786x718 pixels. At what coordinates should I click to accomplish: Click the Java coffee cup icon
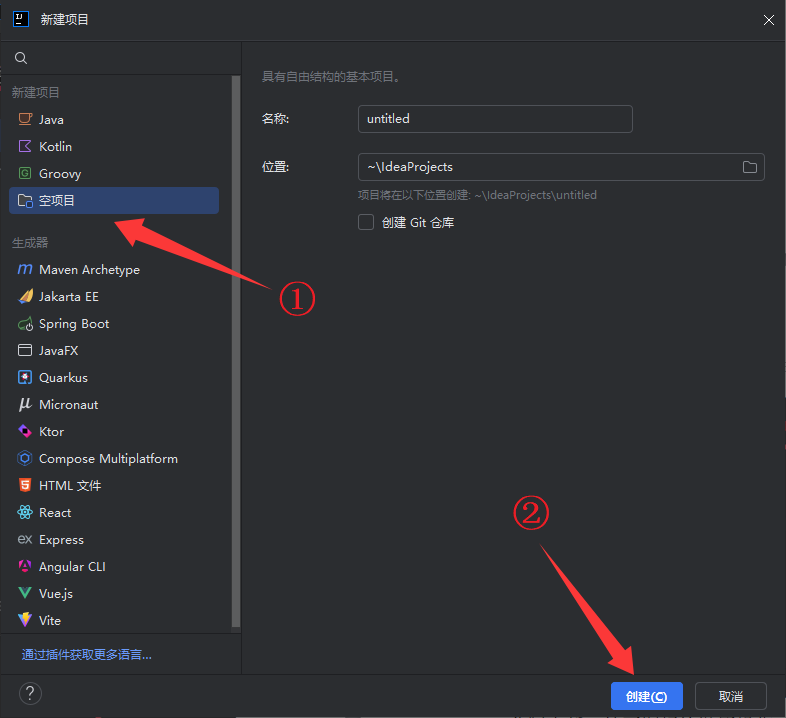25,119
